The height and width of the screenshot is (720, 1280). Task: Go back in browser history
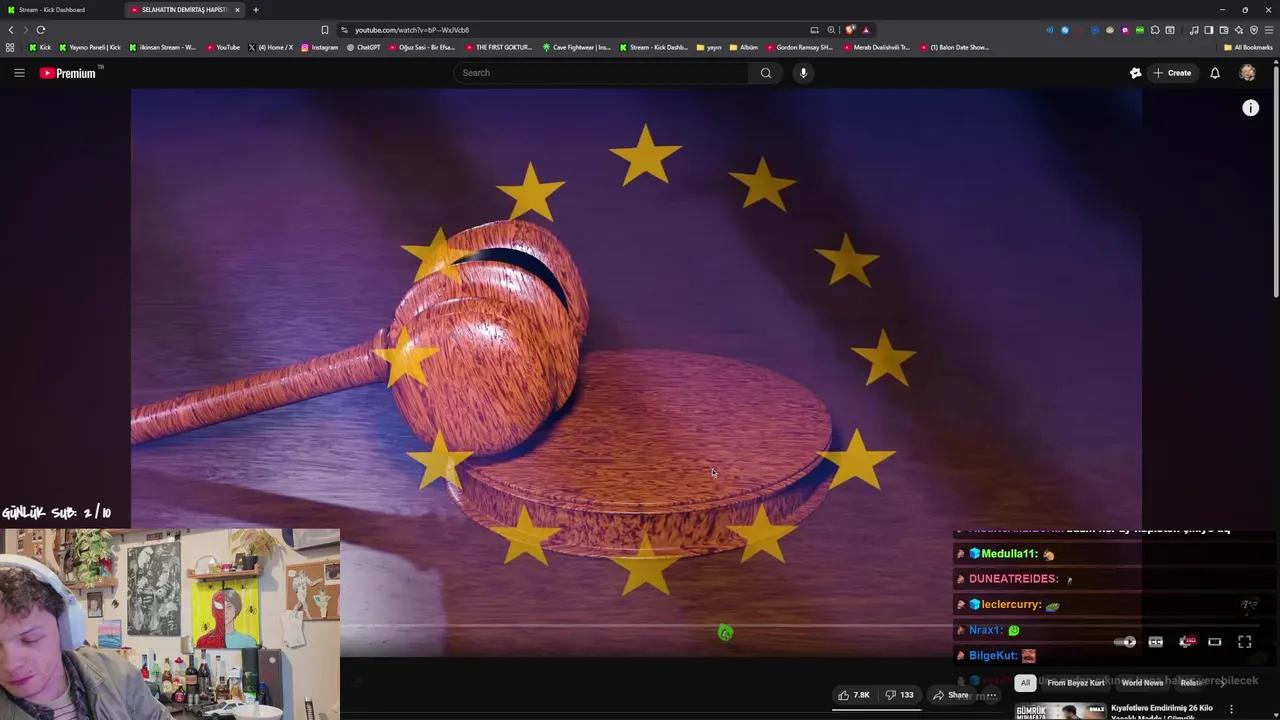tap(11, 30)
